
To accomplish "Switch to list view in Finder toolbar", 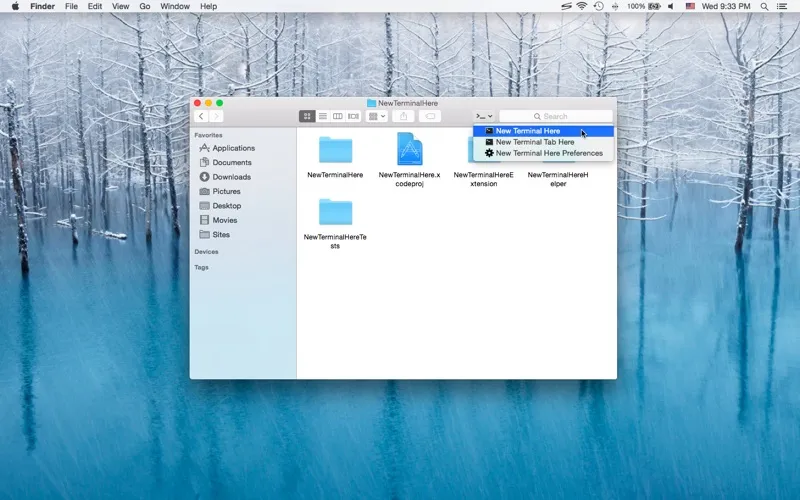I will point(322,116).
